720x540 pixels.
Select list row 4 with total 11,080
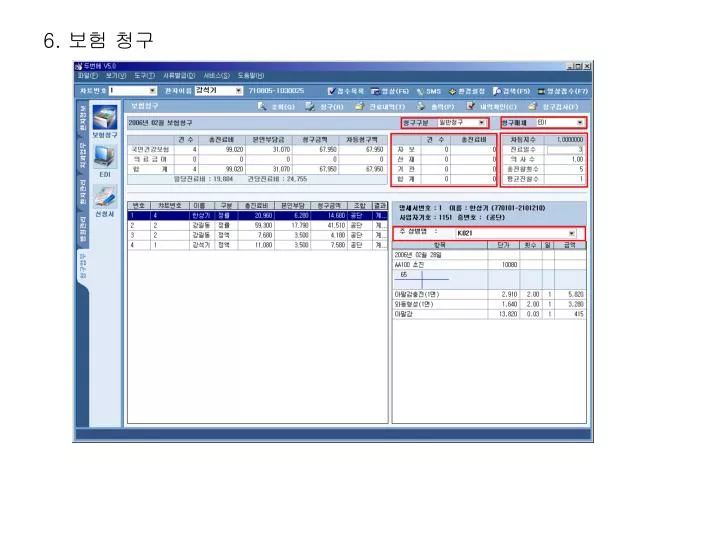coord(257,245)
